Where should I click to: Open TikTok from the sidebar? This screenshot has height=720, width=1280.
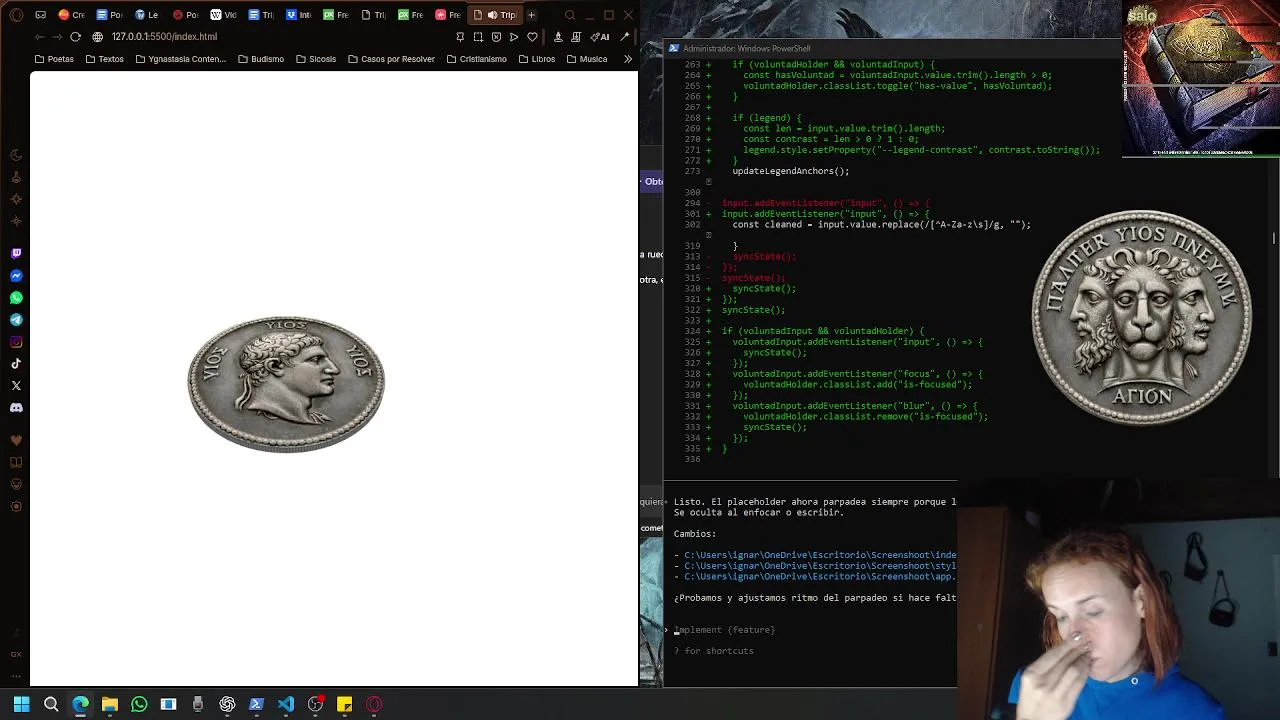tap(16, 364)
